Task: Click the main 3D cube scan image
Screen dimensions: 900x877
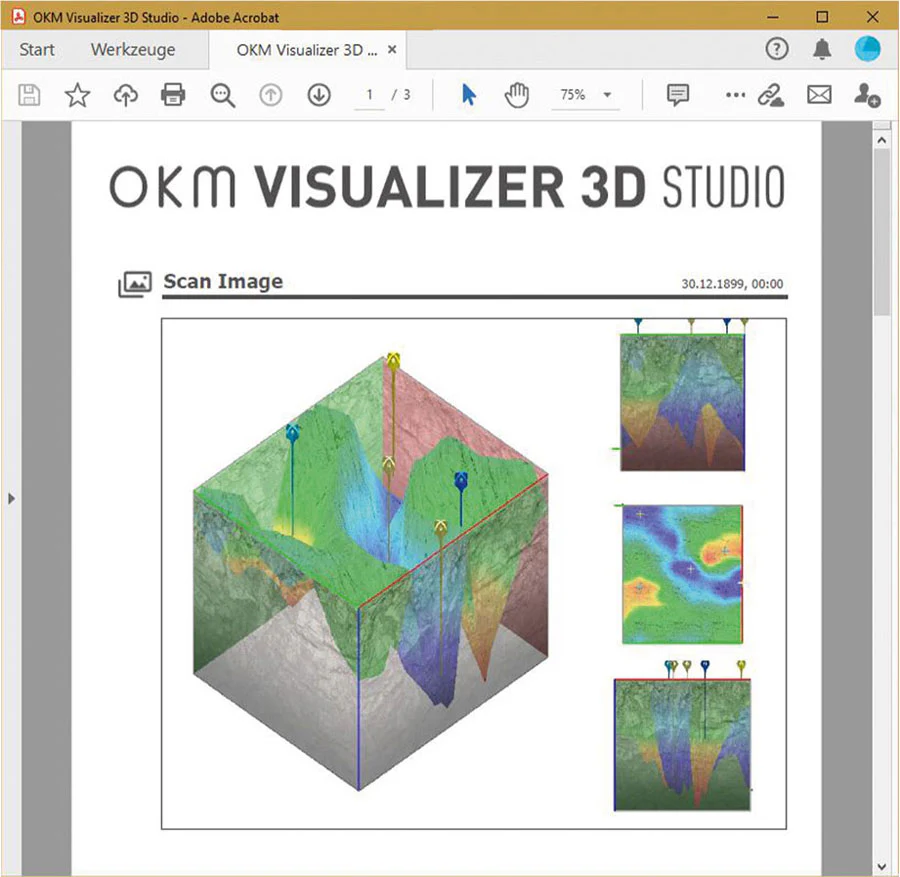Action: click(371, 572)
